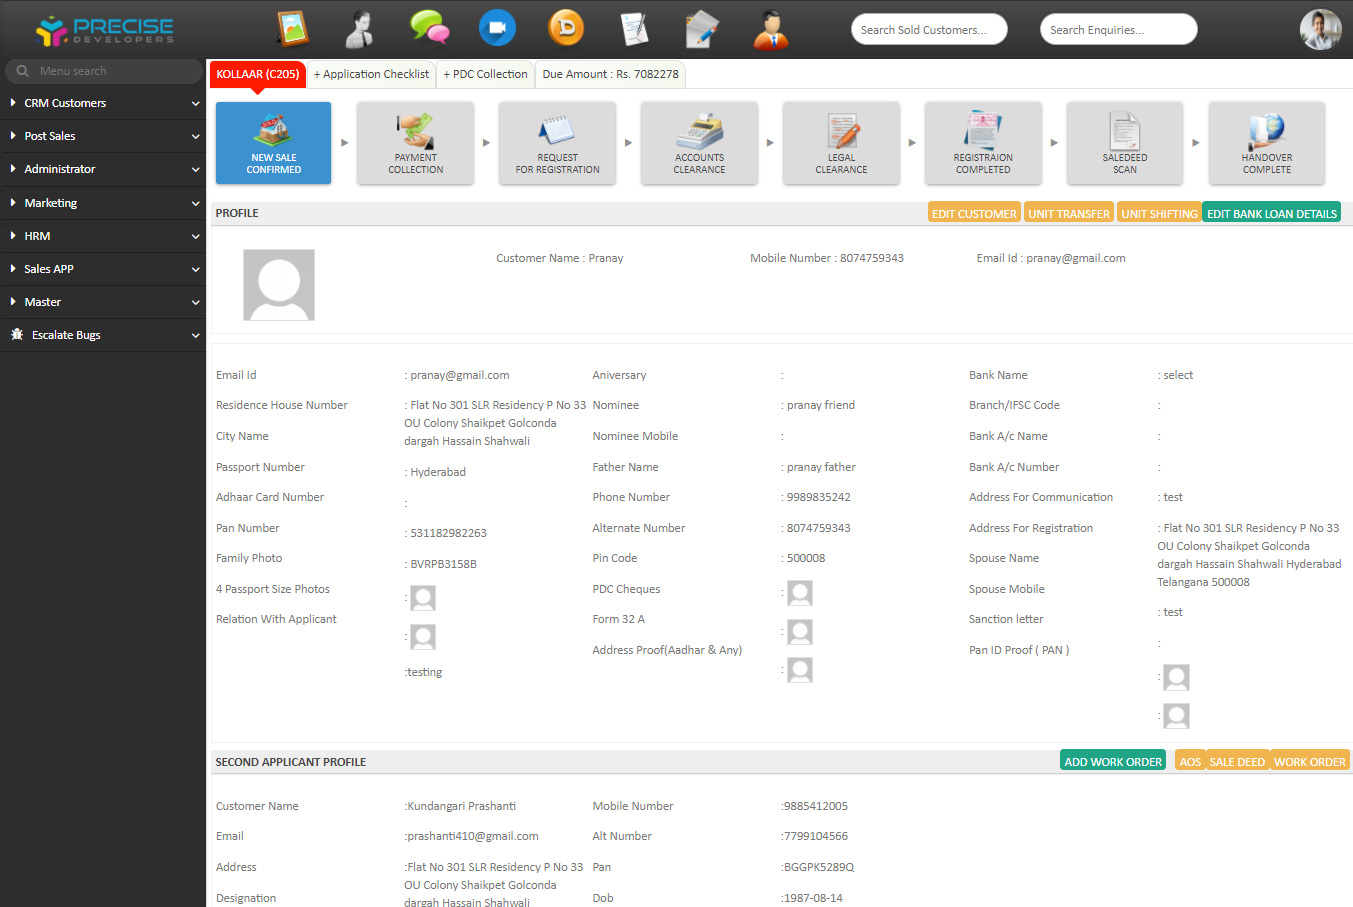
Task: Open the ACCOUNTS CLEARANCE stage icon
Action: click(699, 142)
